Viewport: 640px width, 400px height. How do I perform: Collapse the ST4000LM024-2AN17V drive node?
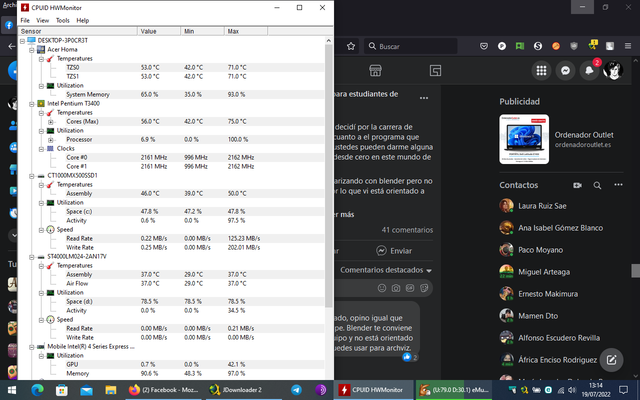[32, 257]
